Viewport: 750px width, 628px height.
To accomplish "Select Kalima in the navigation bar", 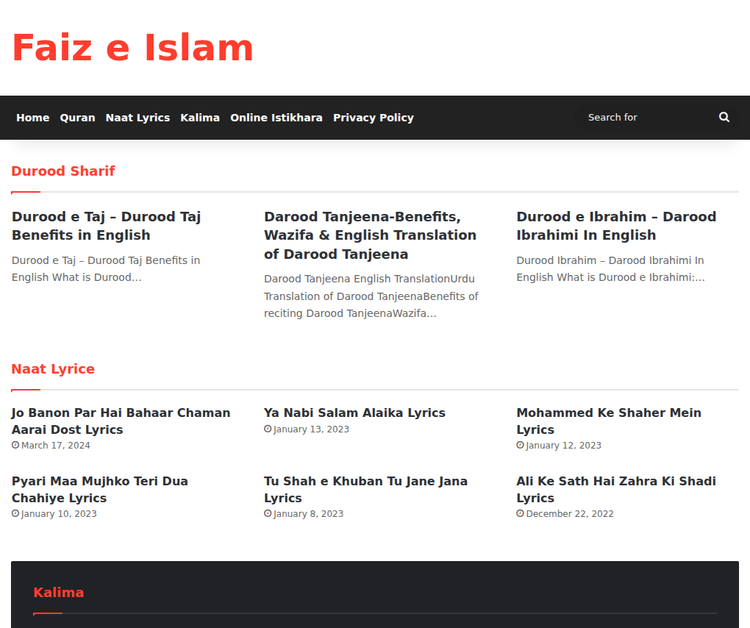I will click(200, 118).
